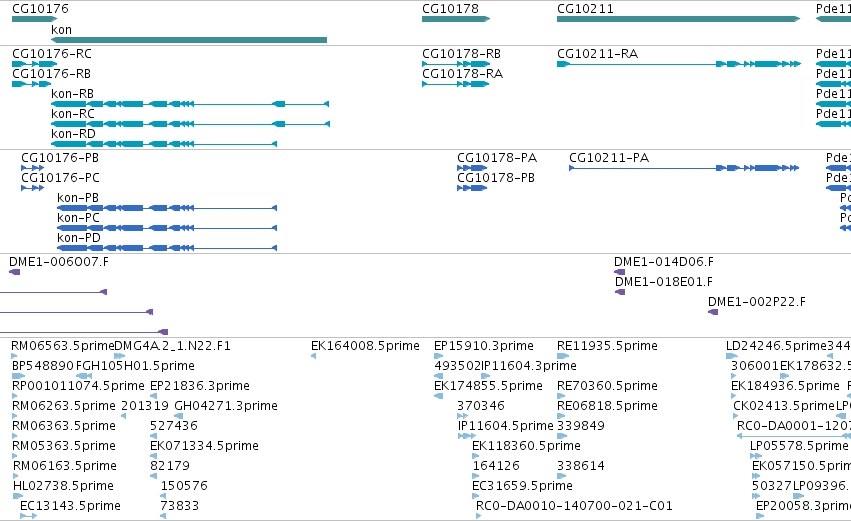Select the EK164008.5prime EST label
Viewport: 851px width, 521px height.
coord(365,346)
